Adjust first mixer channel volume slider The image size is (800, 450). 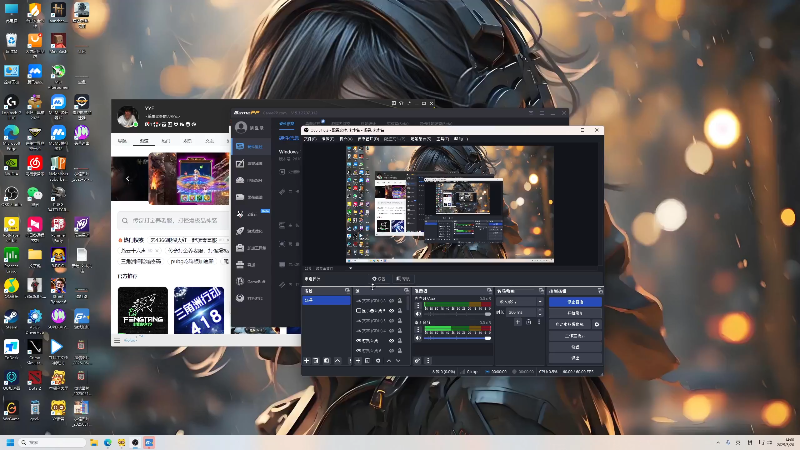(457, 314)
